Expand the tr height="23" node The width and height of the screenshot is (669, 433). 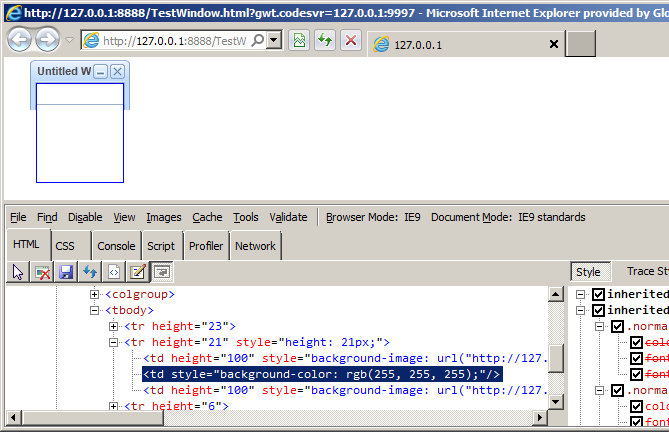pos(113,327)
